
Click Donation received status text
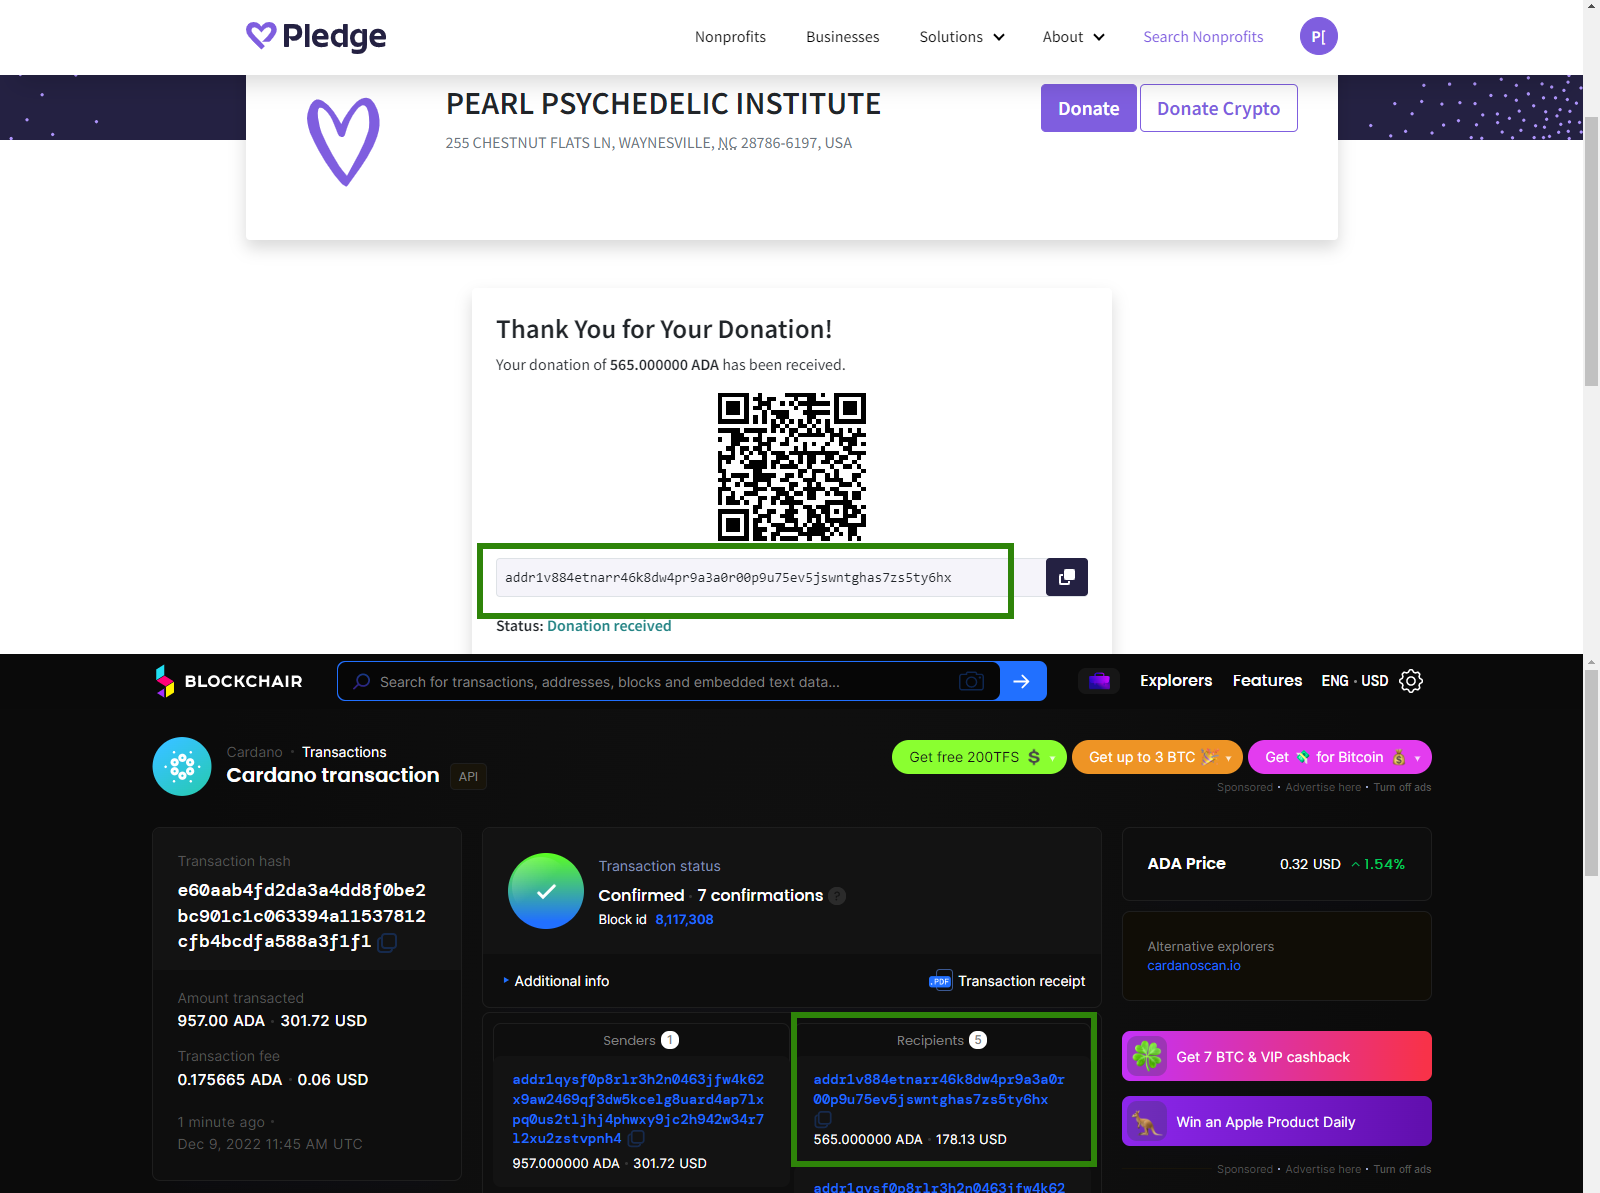(609, 626)
